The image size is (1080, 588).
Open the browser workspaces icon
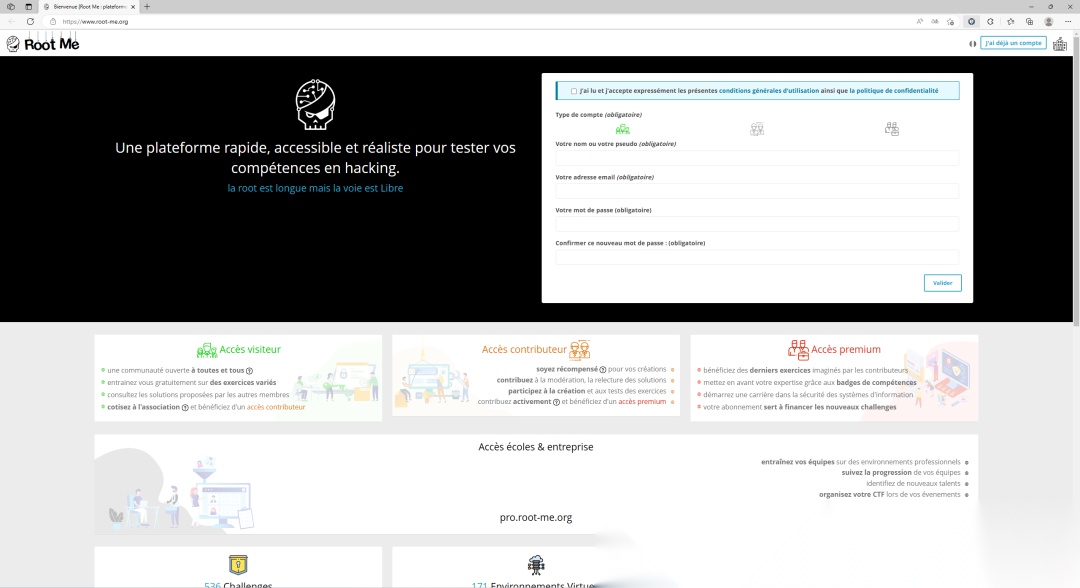[x=10, y=7]
